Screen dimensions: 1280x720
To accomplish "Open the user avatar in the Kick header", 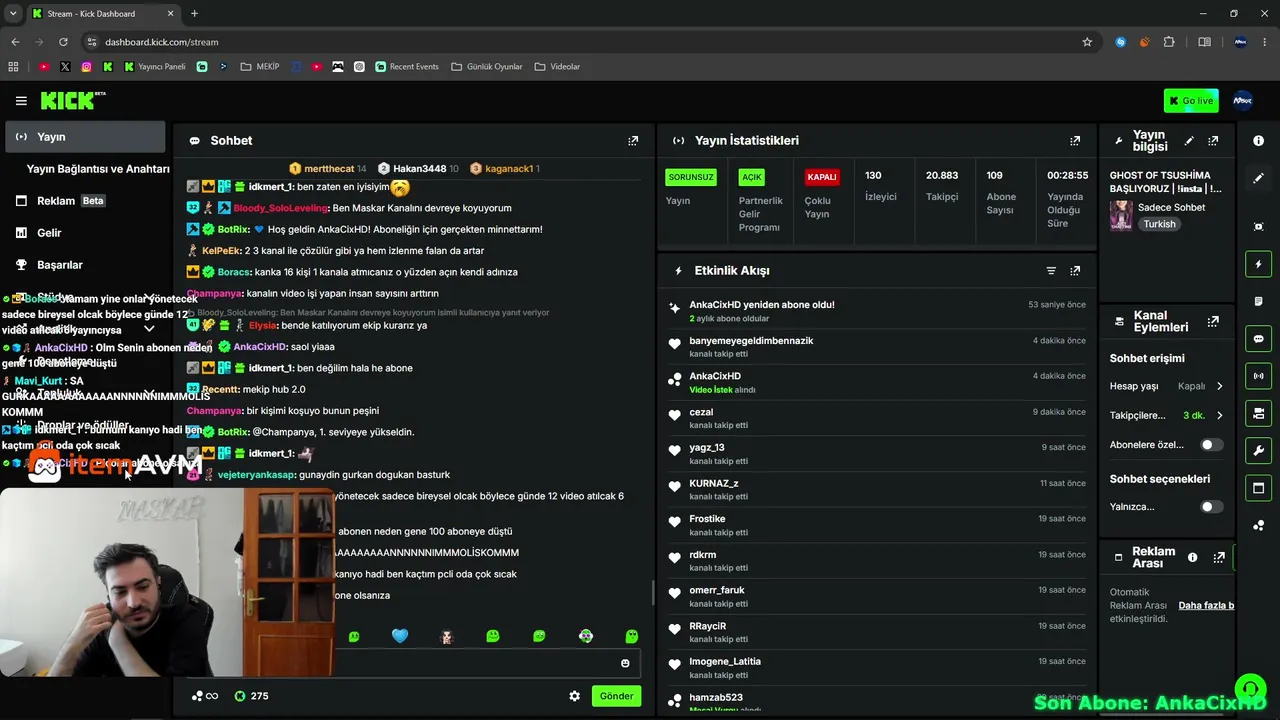I will coord(1242,100).
